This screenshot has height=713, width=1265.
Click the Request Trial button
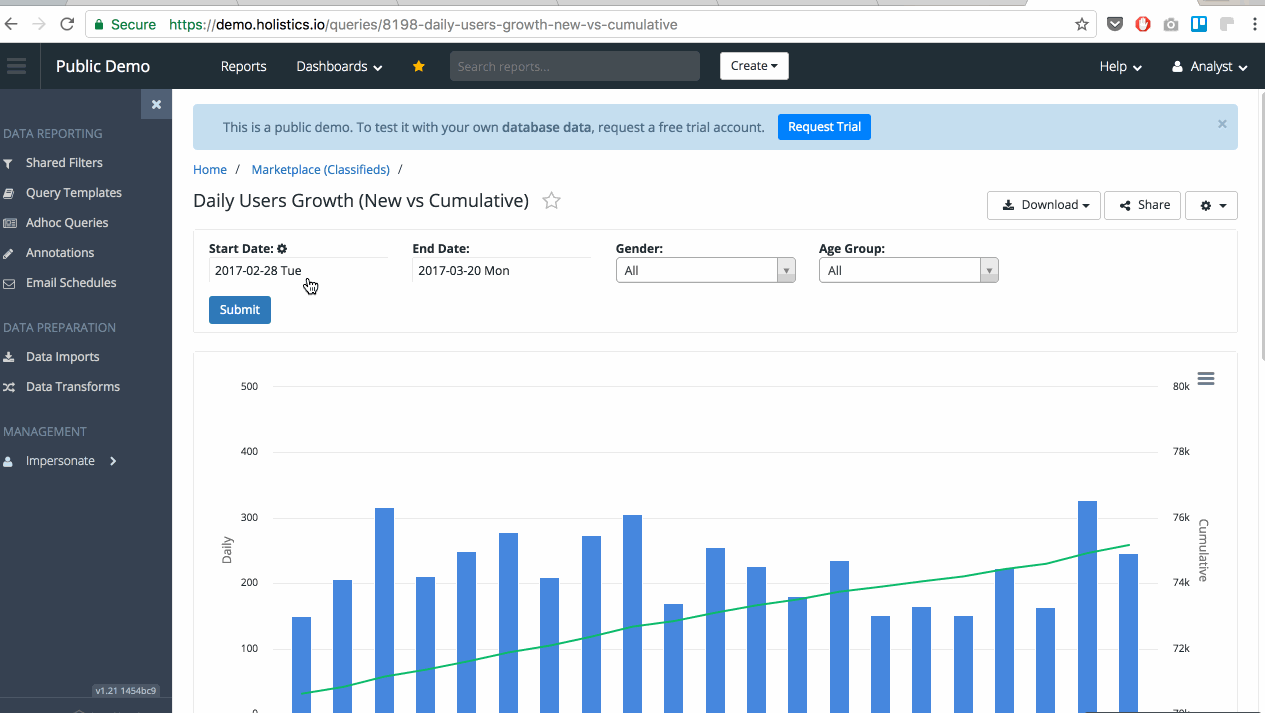point(824,127)
